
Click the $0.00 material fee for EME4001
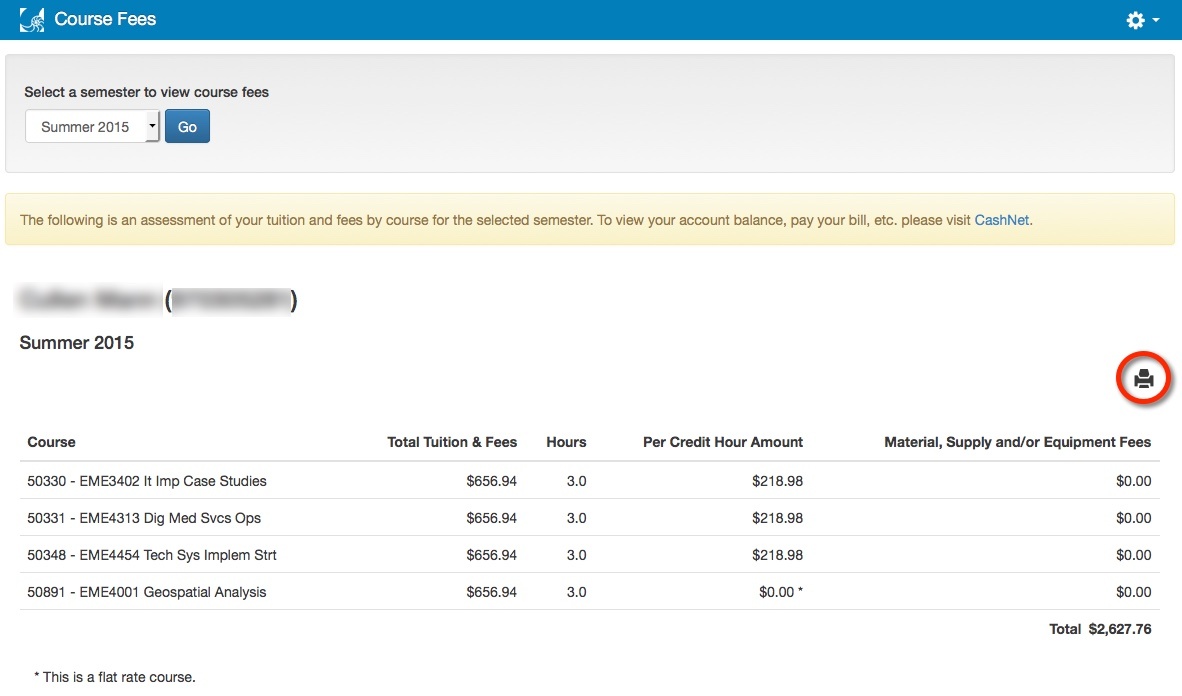click(x=1134, y=592)
